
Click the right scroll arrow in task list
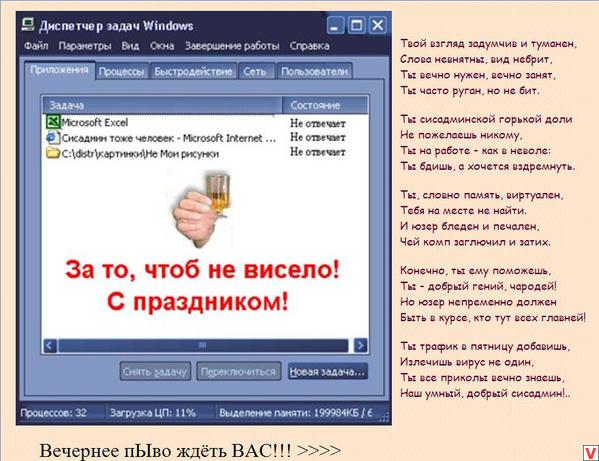tap(361, 346)
